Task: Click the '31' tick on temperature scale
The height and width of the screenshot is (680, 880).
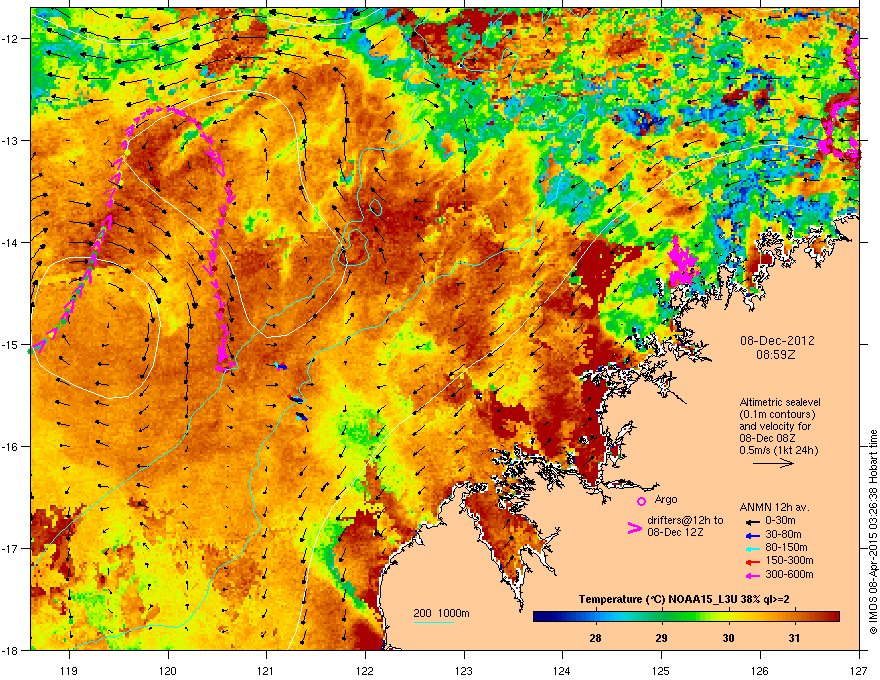Action: pos(794,638)
